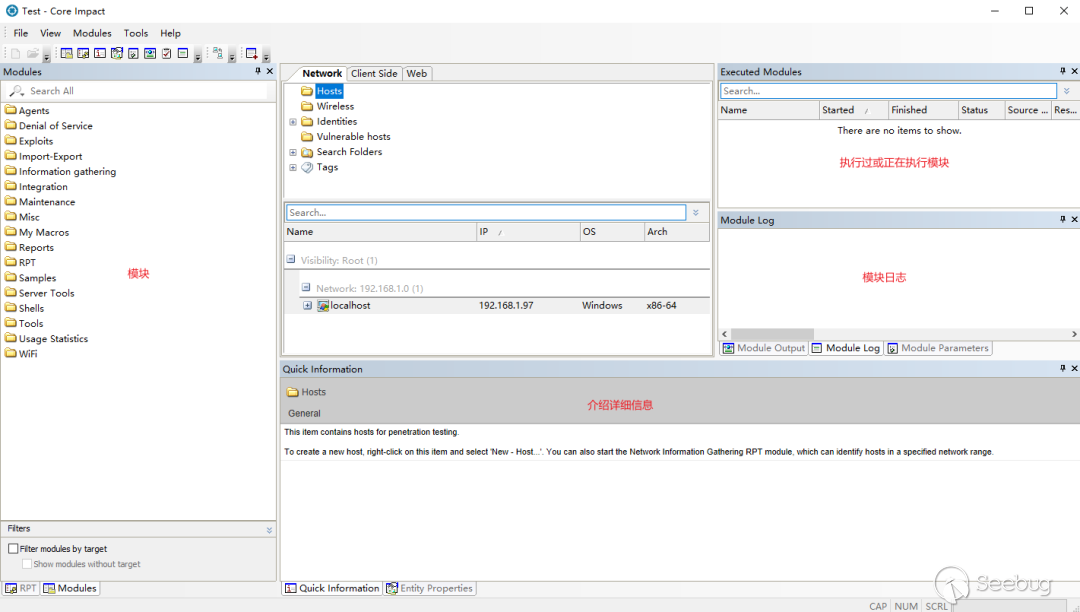Image resolution: width=1080 pixels, height=612 pixels.
Task: Close the Quick Information panel
Action: [1074, 368]
